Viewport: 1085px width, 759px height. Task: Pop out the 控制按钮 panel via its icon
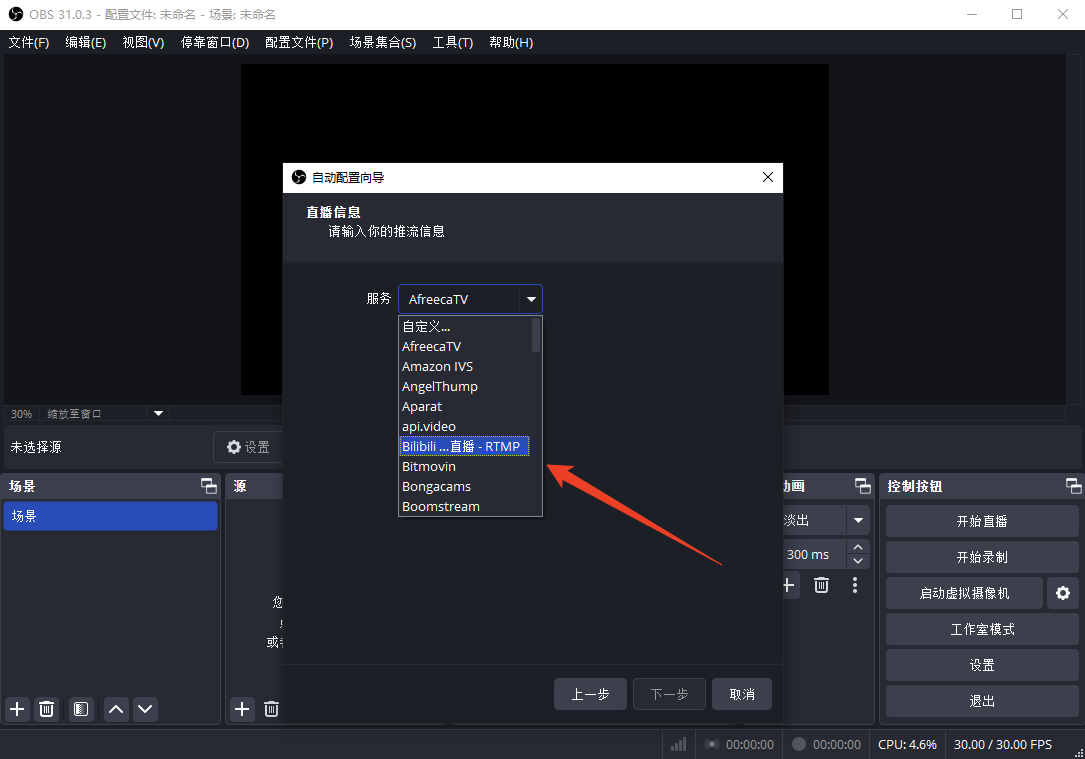tap(1072, 486)
